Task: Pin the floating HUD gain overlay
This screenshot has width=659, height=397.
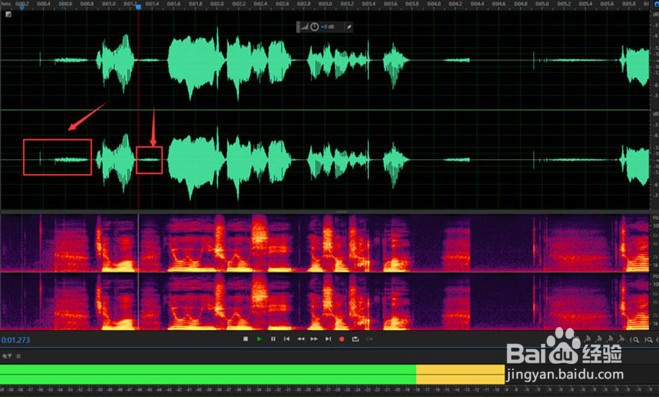Action: click(x=348, y=27)
